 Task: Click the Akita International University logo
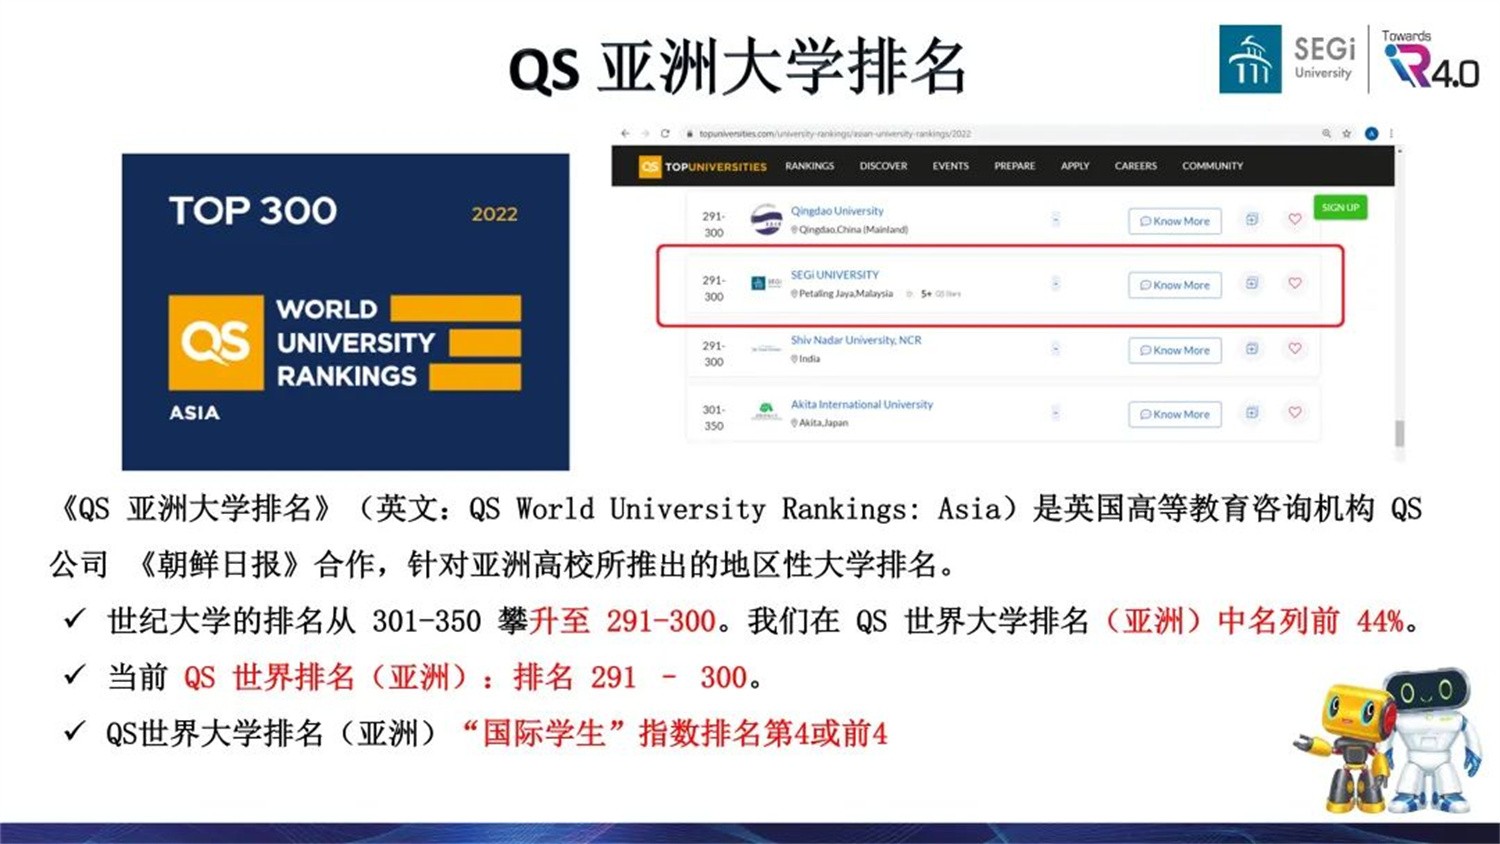(x=766, y=411)
